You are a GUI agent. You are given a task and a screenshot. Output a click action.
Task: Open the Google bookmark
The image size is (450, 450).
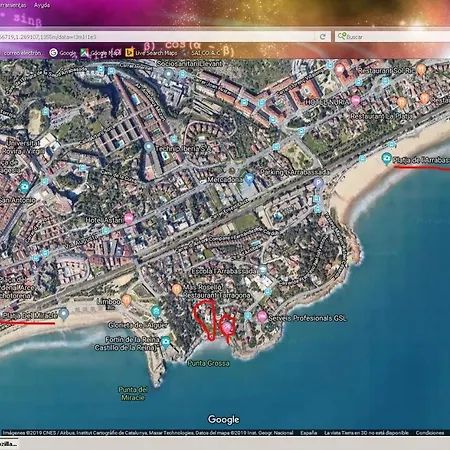coord(63,53)
